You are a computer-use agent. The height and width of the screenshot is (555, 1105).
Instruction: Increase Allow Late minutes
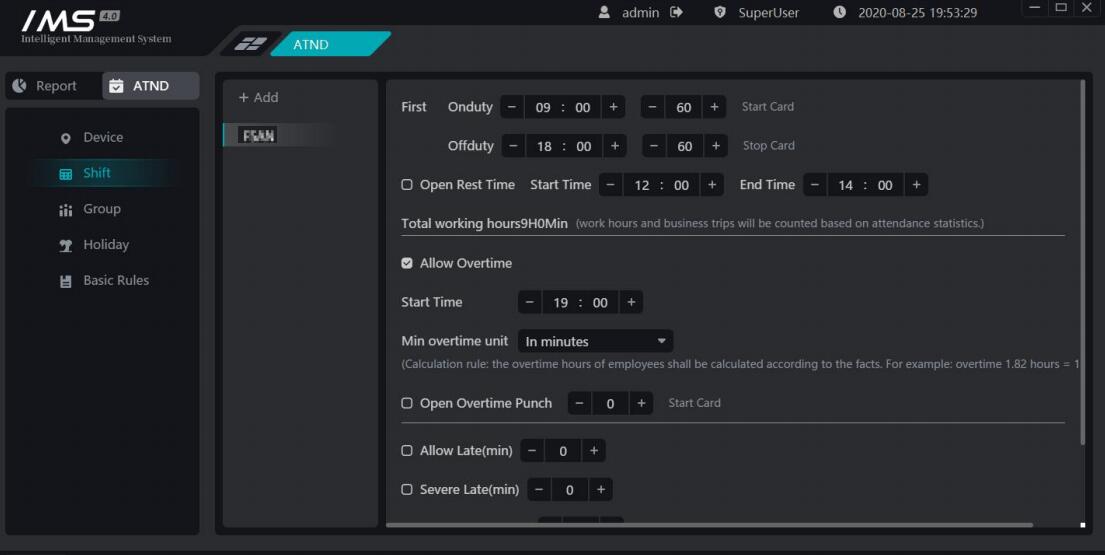594,450
